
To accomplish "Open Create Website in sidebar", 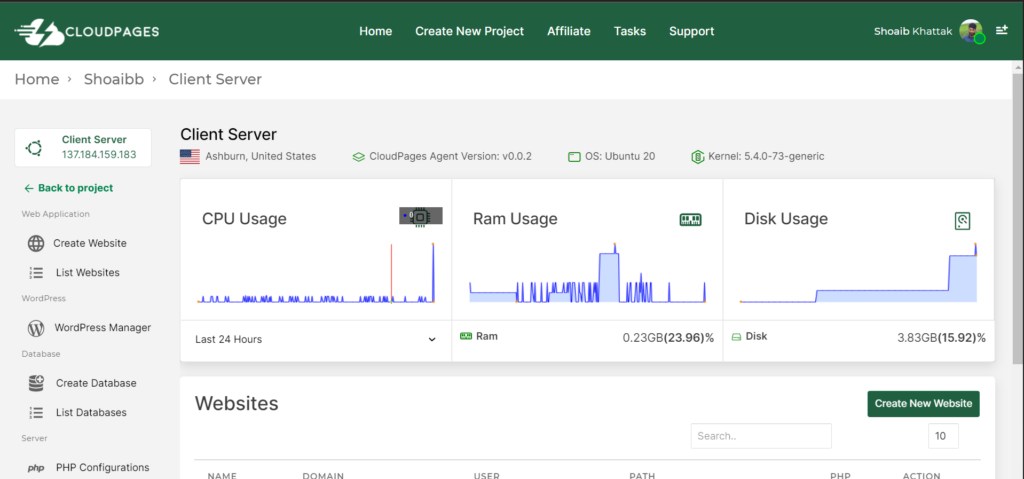I will [90, 243].
